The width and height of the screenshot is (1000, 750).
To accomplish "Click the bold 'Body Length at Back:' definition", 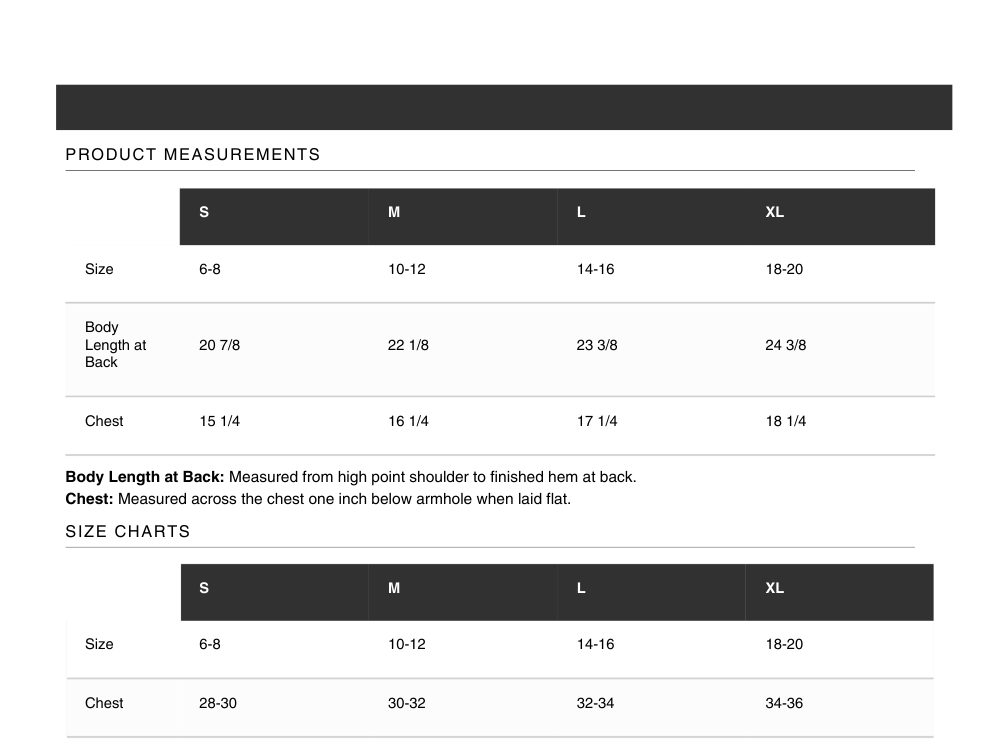I will [145, 477].
